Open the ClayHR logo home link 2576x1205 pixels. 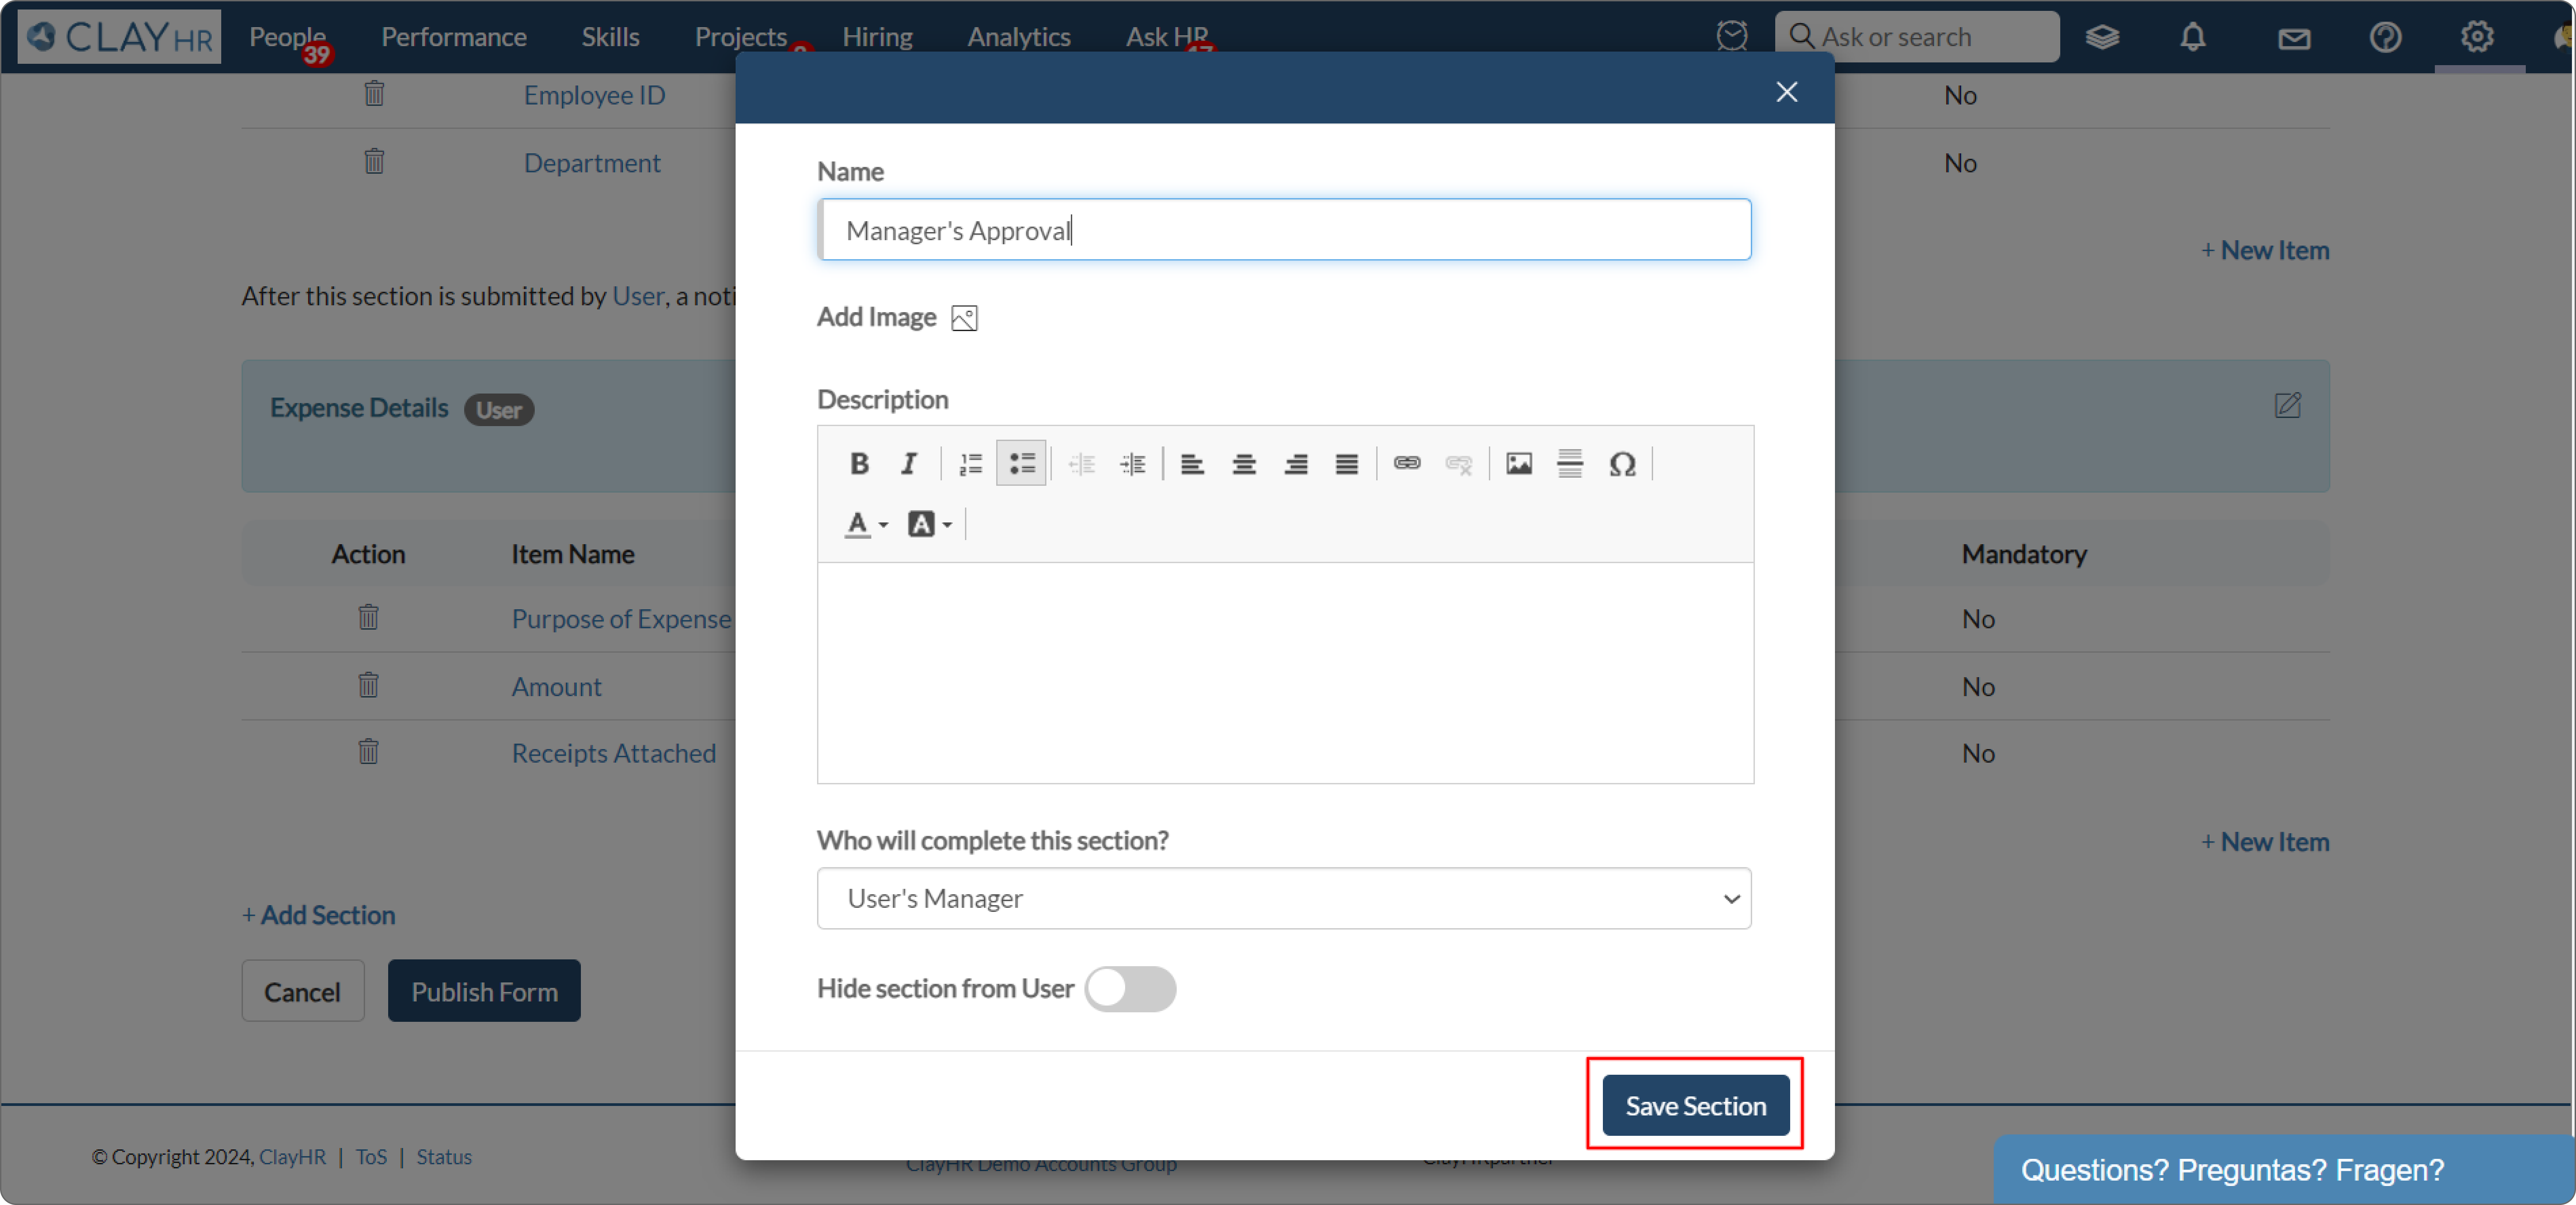click(118, 37)
